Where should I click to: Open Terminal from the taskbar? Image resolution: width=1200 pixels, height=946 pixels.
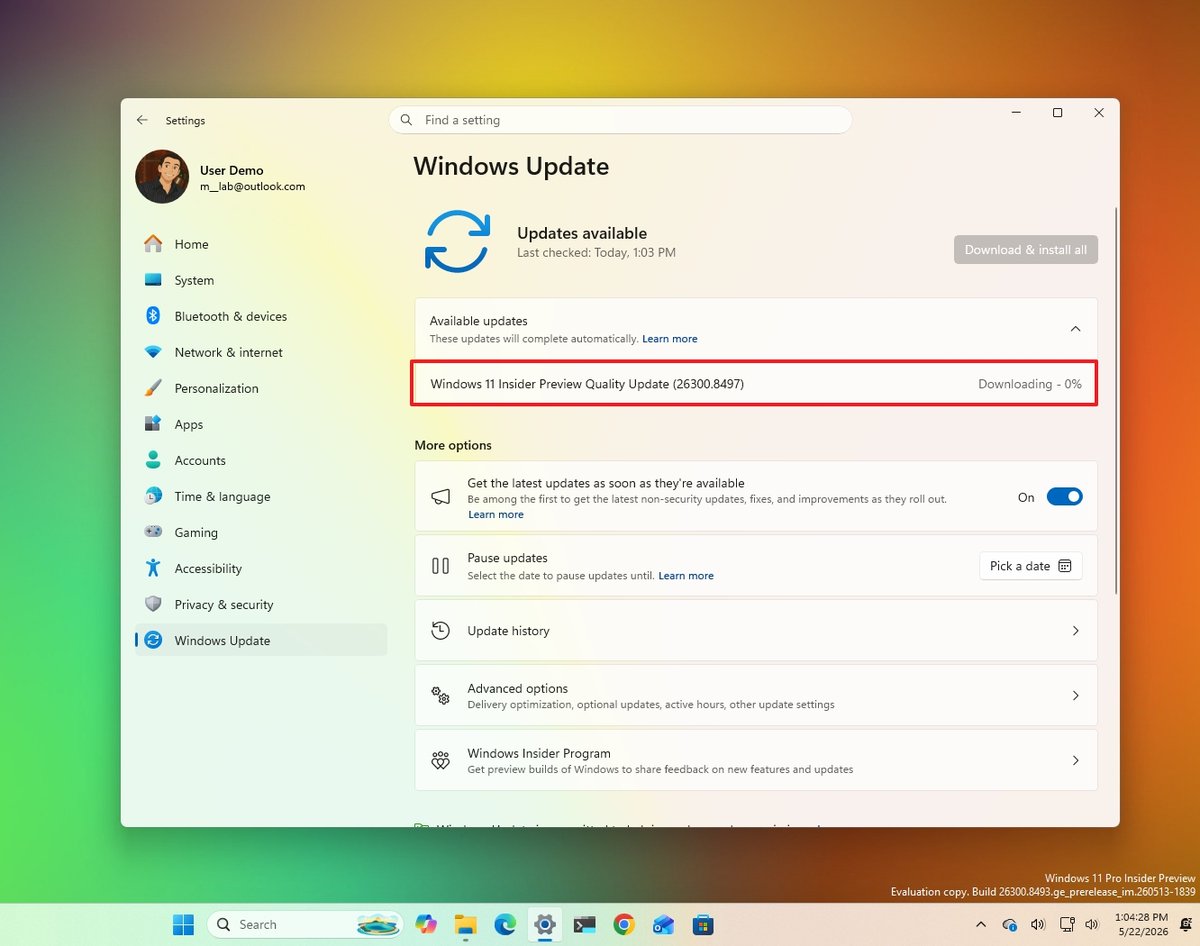tap(584, 924)
